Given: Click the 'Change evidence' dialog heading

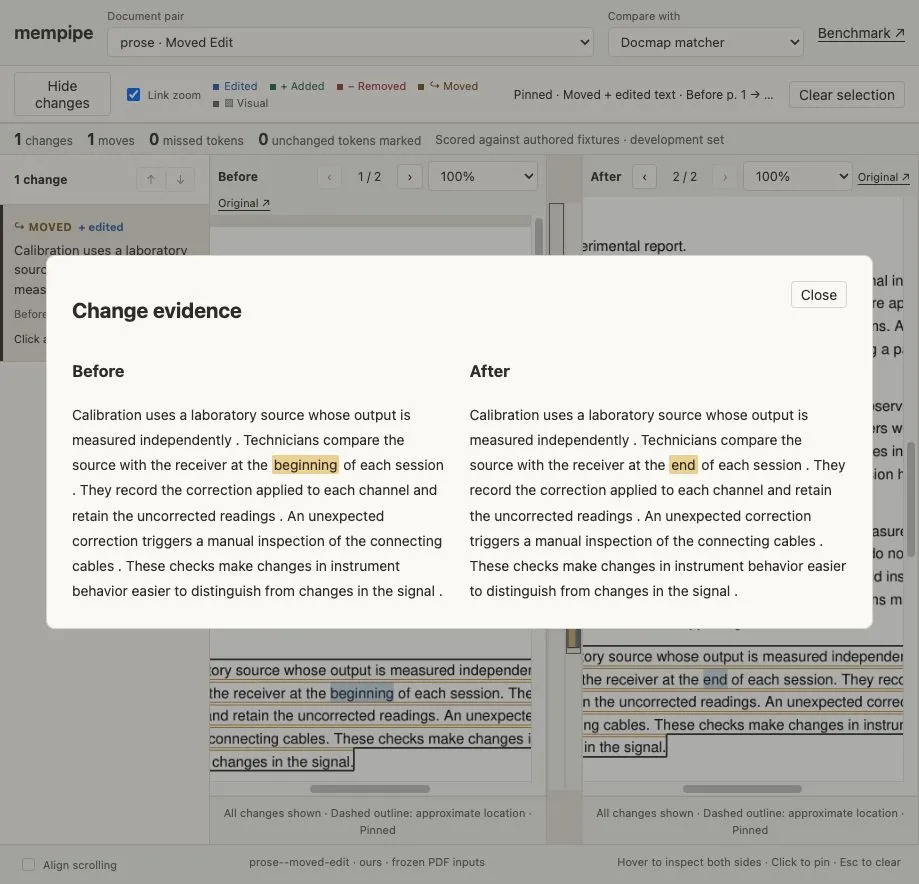Looking at the screenshot, I should 156,311.
